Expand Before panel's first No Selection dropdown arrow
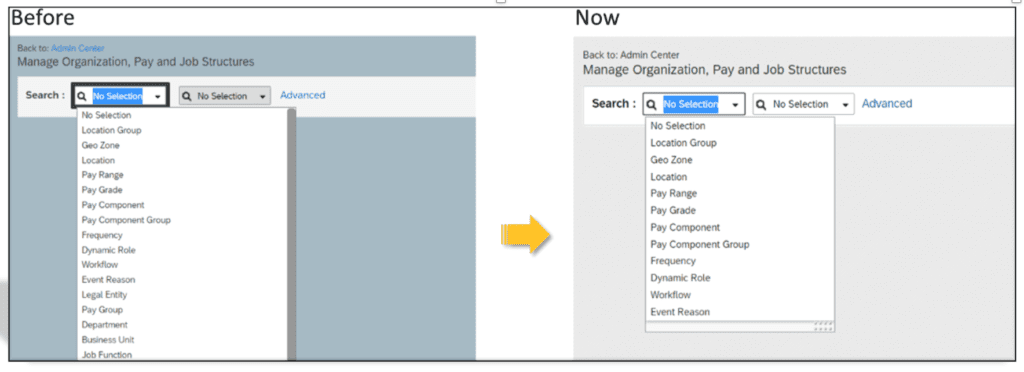Screen dimensions: 1024x372 coord(157,97)
